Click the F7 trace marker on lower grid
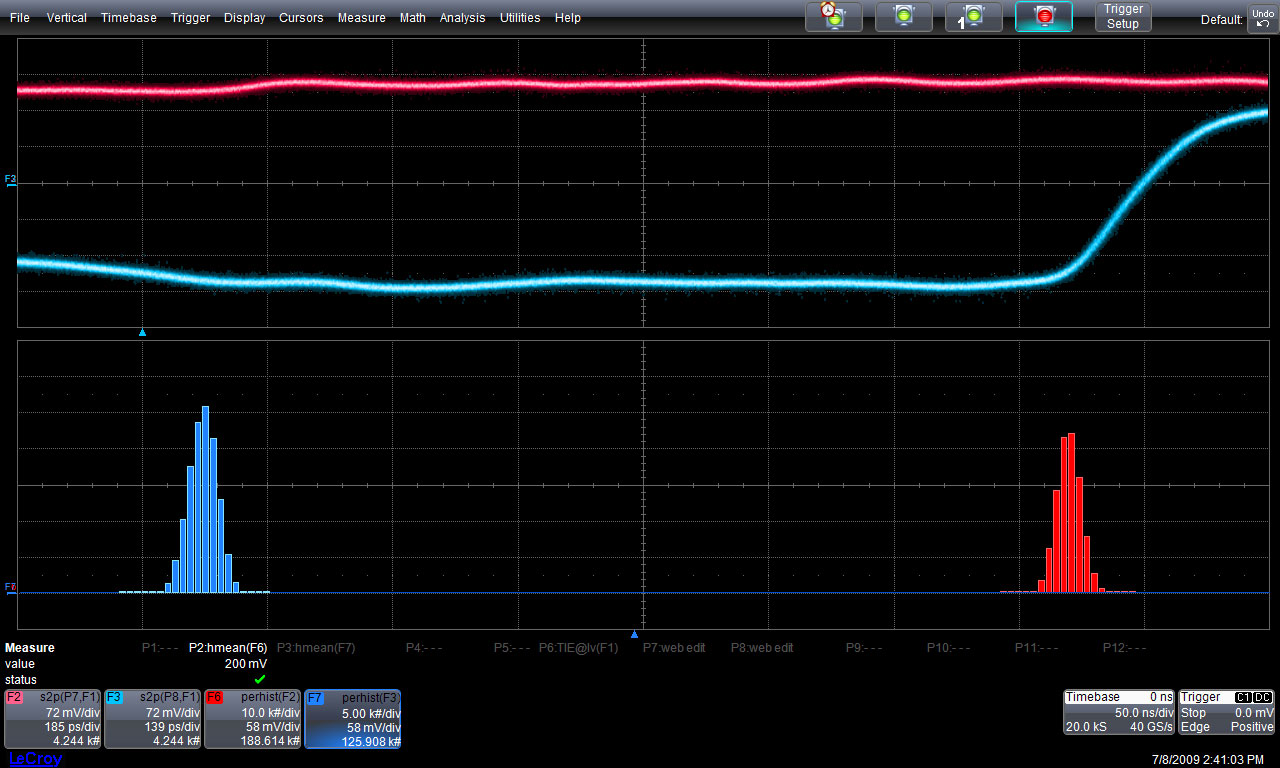Image resolution: width=1280 pixels, height=768 pixels. 11,587
